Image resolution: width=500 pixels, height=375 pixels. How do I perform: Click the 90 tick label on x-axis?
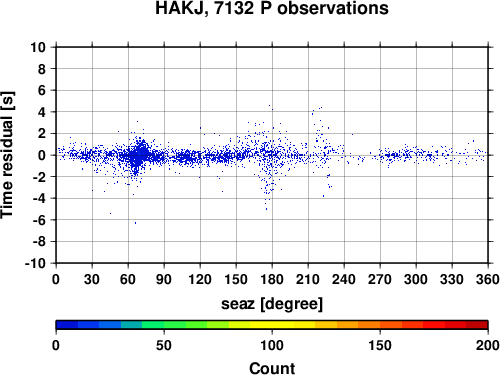click(x=164, y=279)
